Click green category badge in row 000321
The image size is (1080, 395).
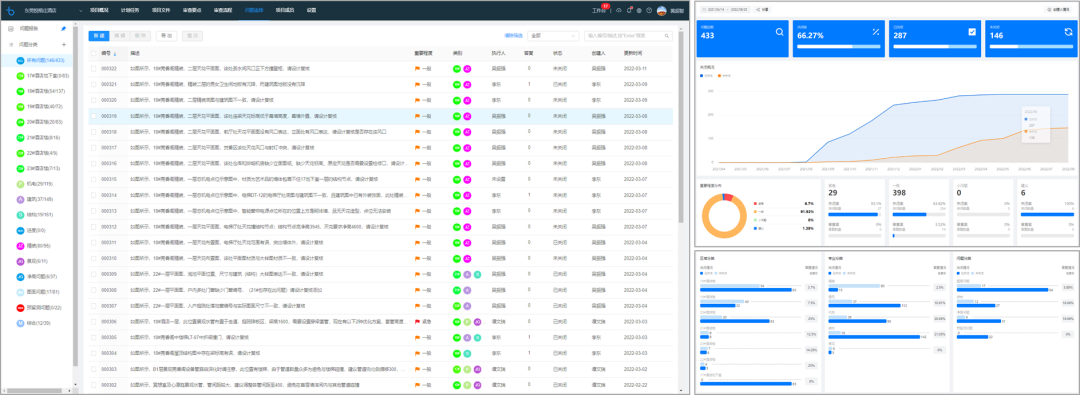point(456,85)
